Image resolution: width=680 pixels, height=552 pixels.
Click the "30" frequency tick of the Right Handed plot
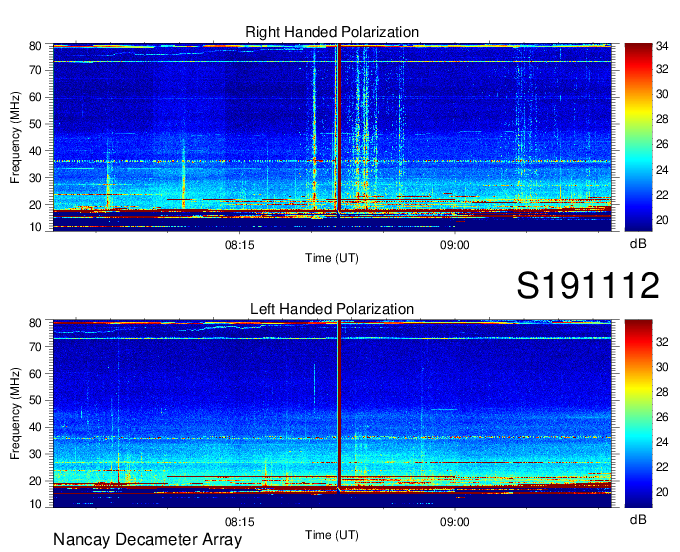click(x=35, y=178)
